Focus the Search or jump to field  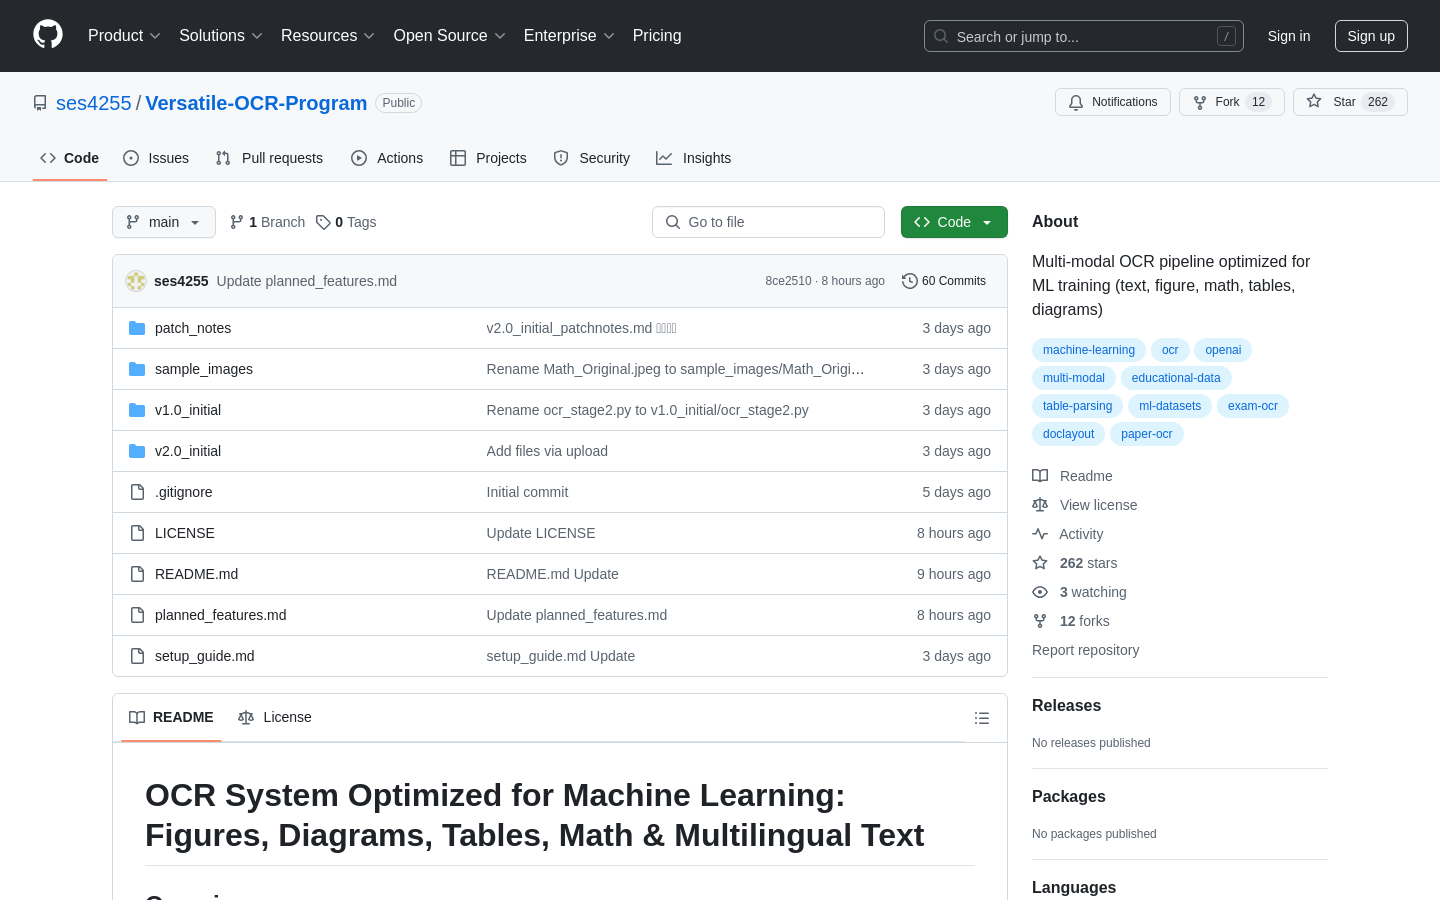pos(1084,36)
